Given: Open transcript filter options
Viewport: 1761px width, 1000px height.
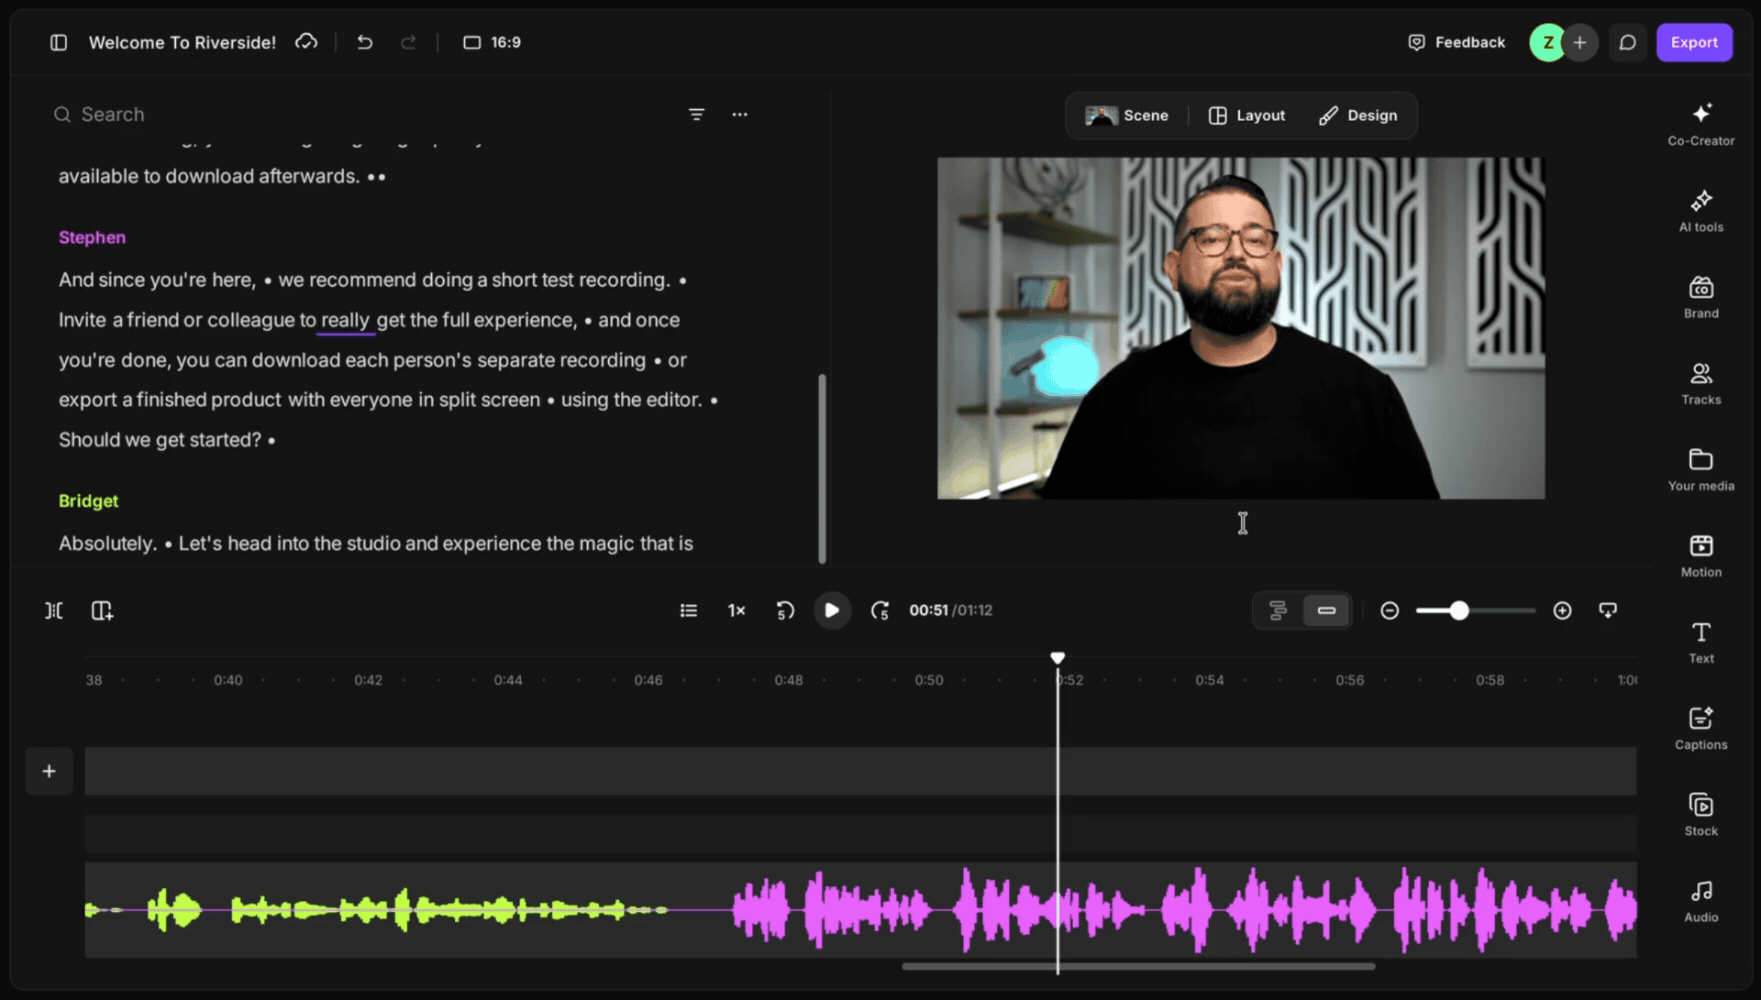Looking at the screenshot, I should (697, 115).
